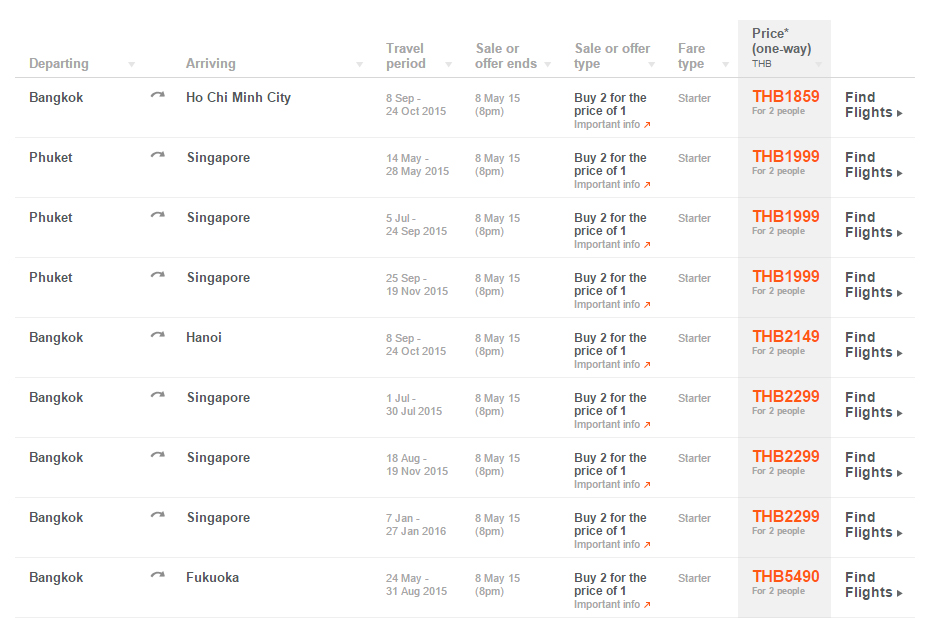Click the red external-link icon in the Fukuoka row
Image resolution: width=934 pixels, height=618 pixels.
647,605
